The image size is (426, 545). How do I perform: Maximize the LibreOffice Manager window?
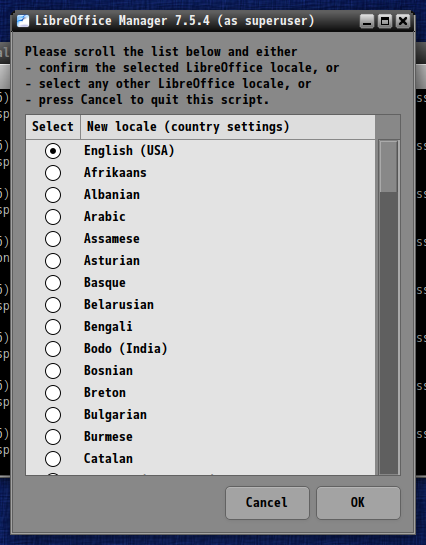[385, 21]
